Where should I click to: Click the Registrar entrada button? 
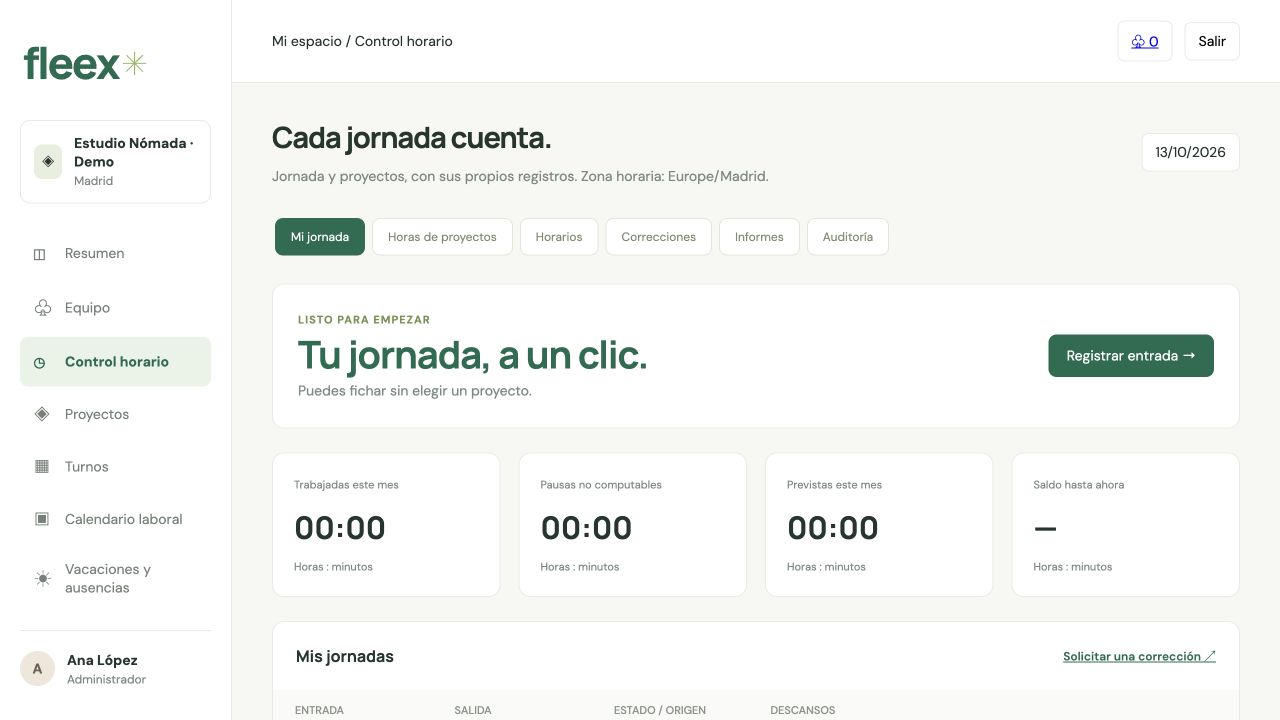tap(1131, 356)
